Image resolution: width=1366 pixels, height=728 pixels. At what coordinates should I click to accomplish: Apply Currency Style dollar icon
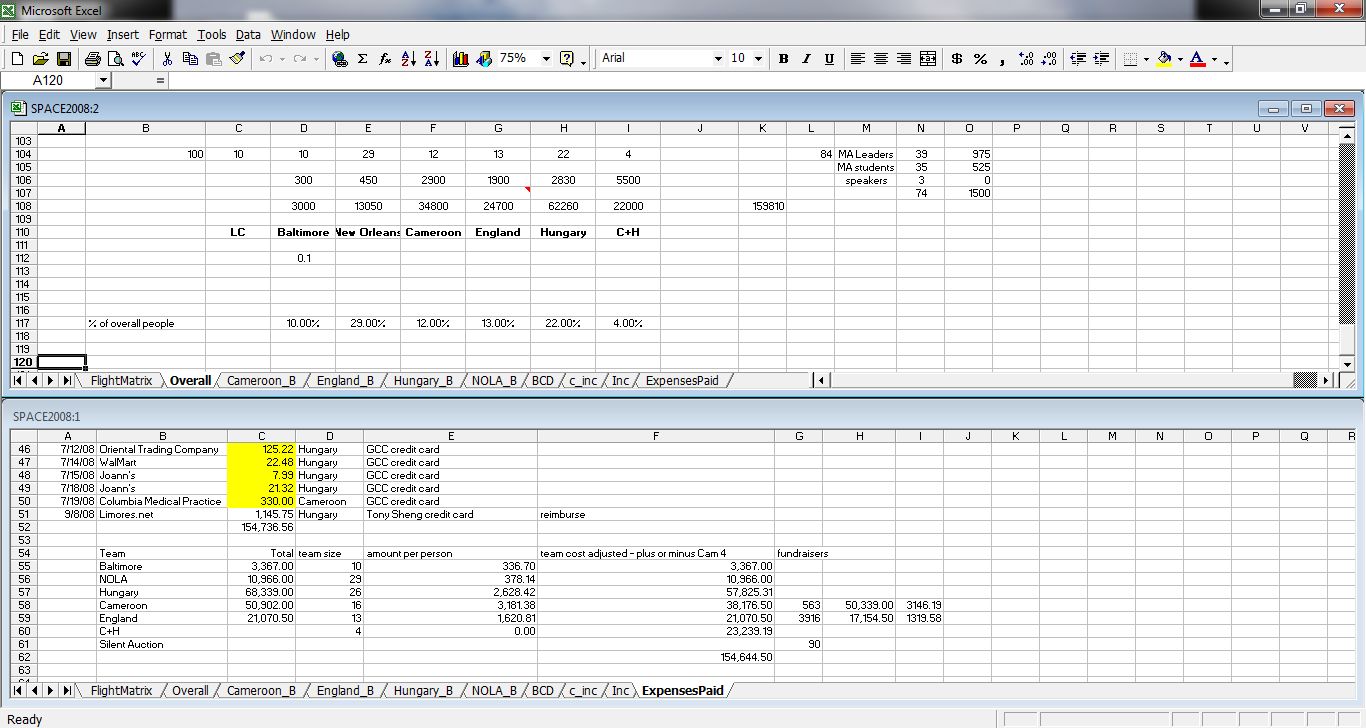pyautogui.click(x=957, y=59)
